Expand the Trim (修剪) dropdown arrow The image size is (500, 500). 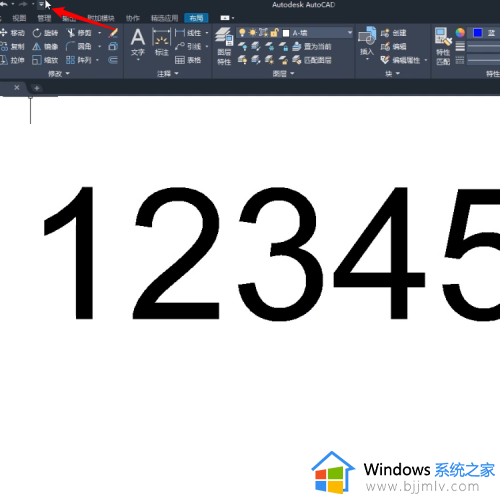point(99,33)
